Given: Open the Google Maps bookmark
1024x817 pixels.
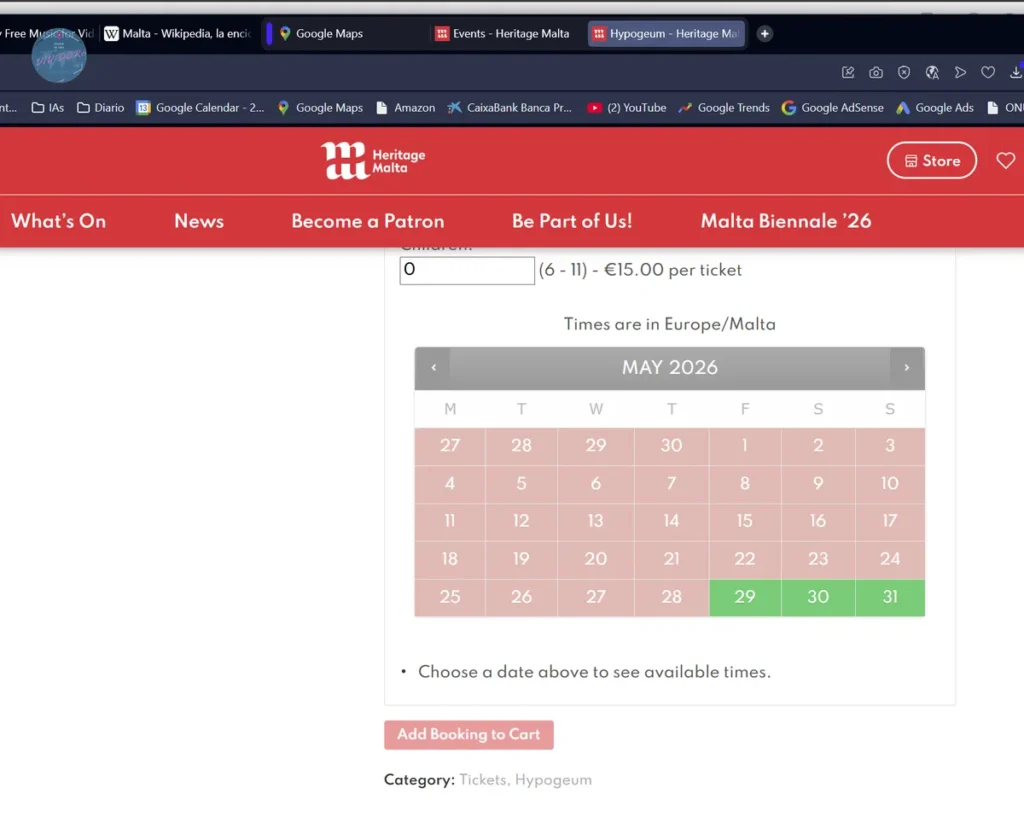Looking at the screenshot, I should 320,108.
